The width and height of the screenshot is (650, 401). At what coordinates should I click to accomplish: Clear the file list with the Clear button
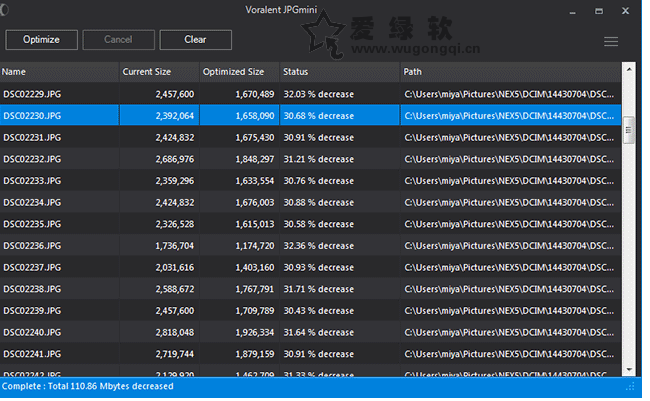coord(196,40)
